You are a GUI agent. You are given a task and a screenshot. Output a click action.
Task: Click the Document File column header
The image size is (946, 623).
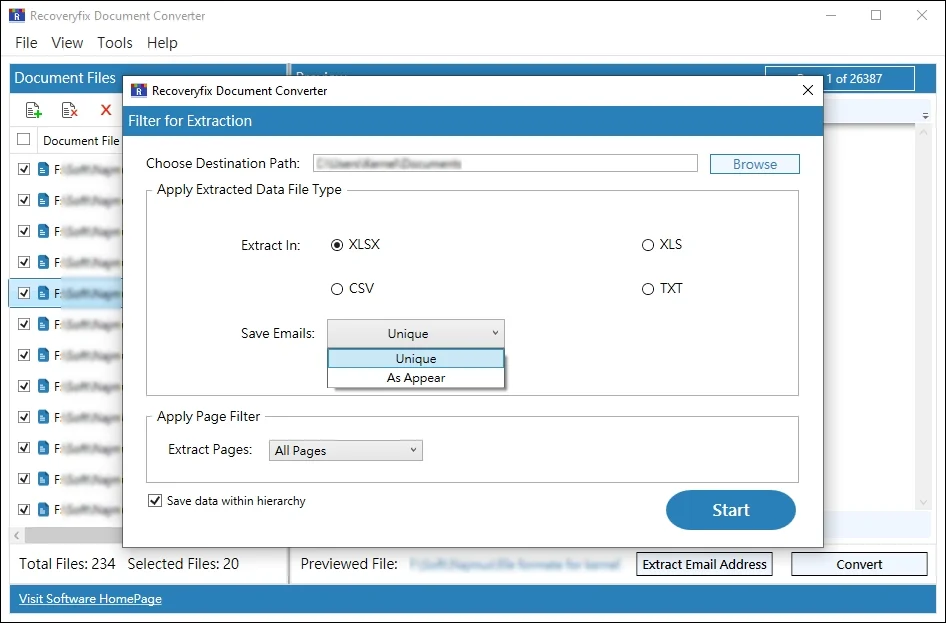81,141
